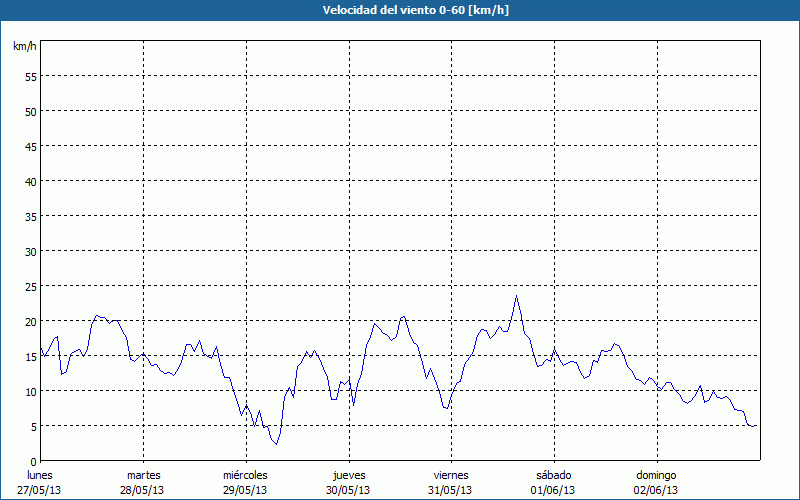Click the lowest wind speed dip on the line
The height and width of the screenshot is (500, 800).
pos(276,444)
